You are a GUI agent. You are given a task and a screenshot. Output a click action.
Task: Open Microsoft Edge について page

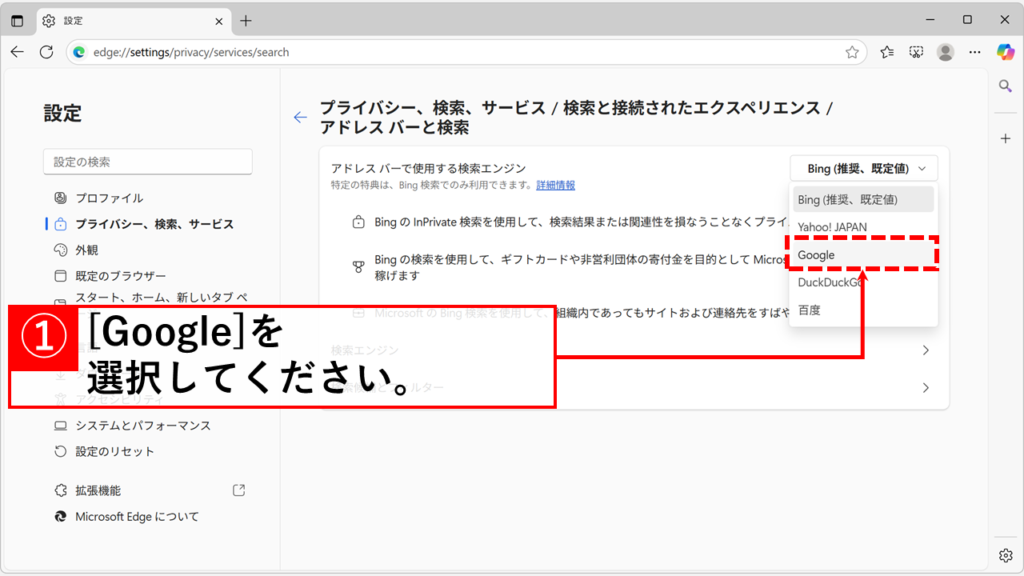pyautogui.click(x=136, y=517)
